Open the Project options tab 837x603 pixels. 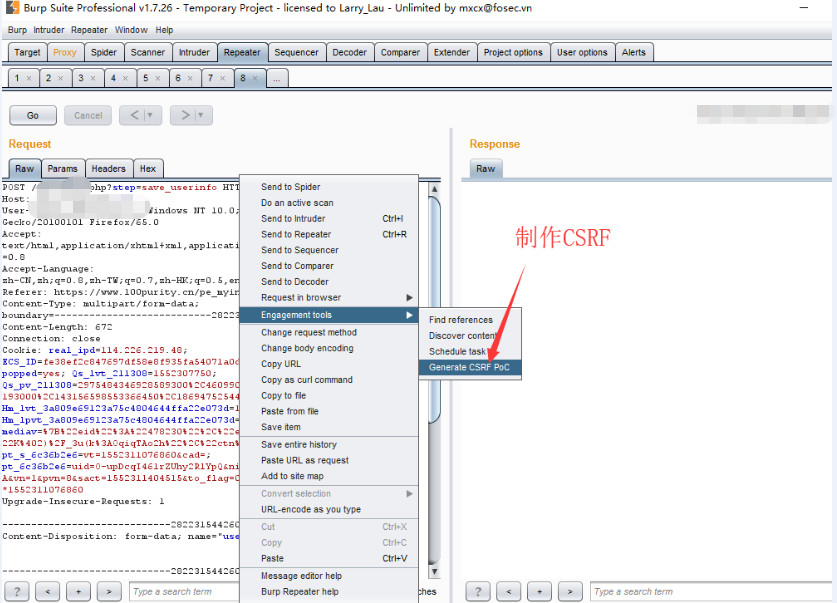click(x=513, y=52)
